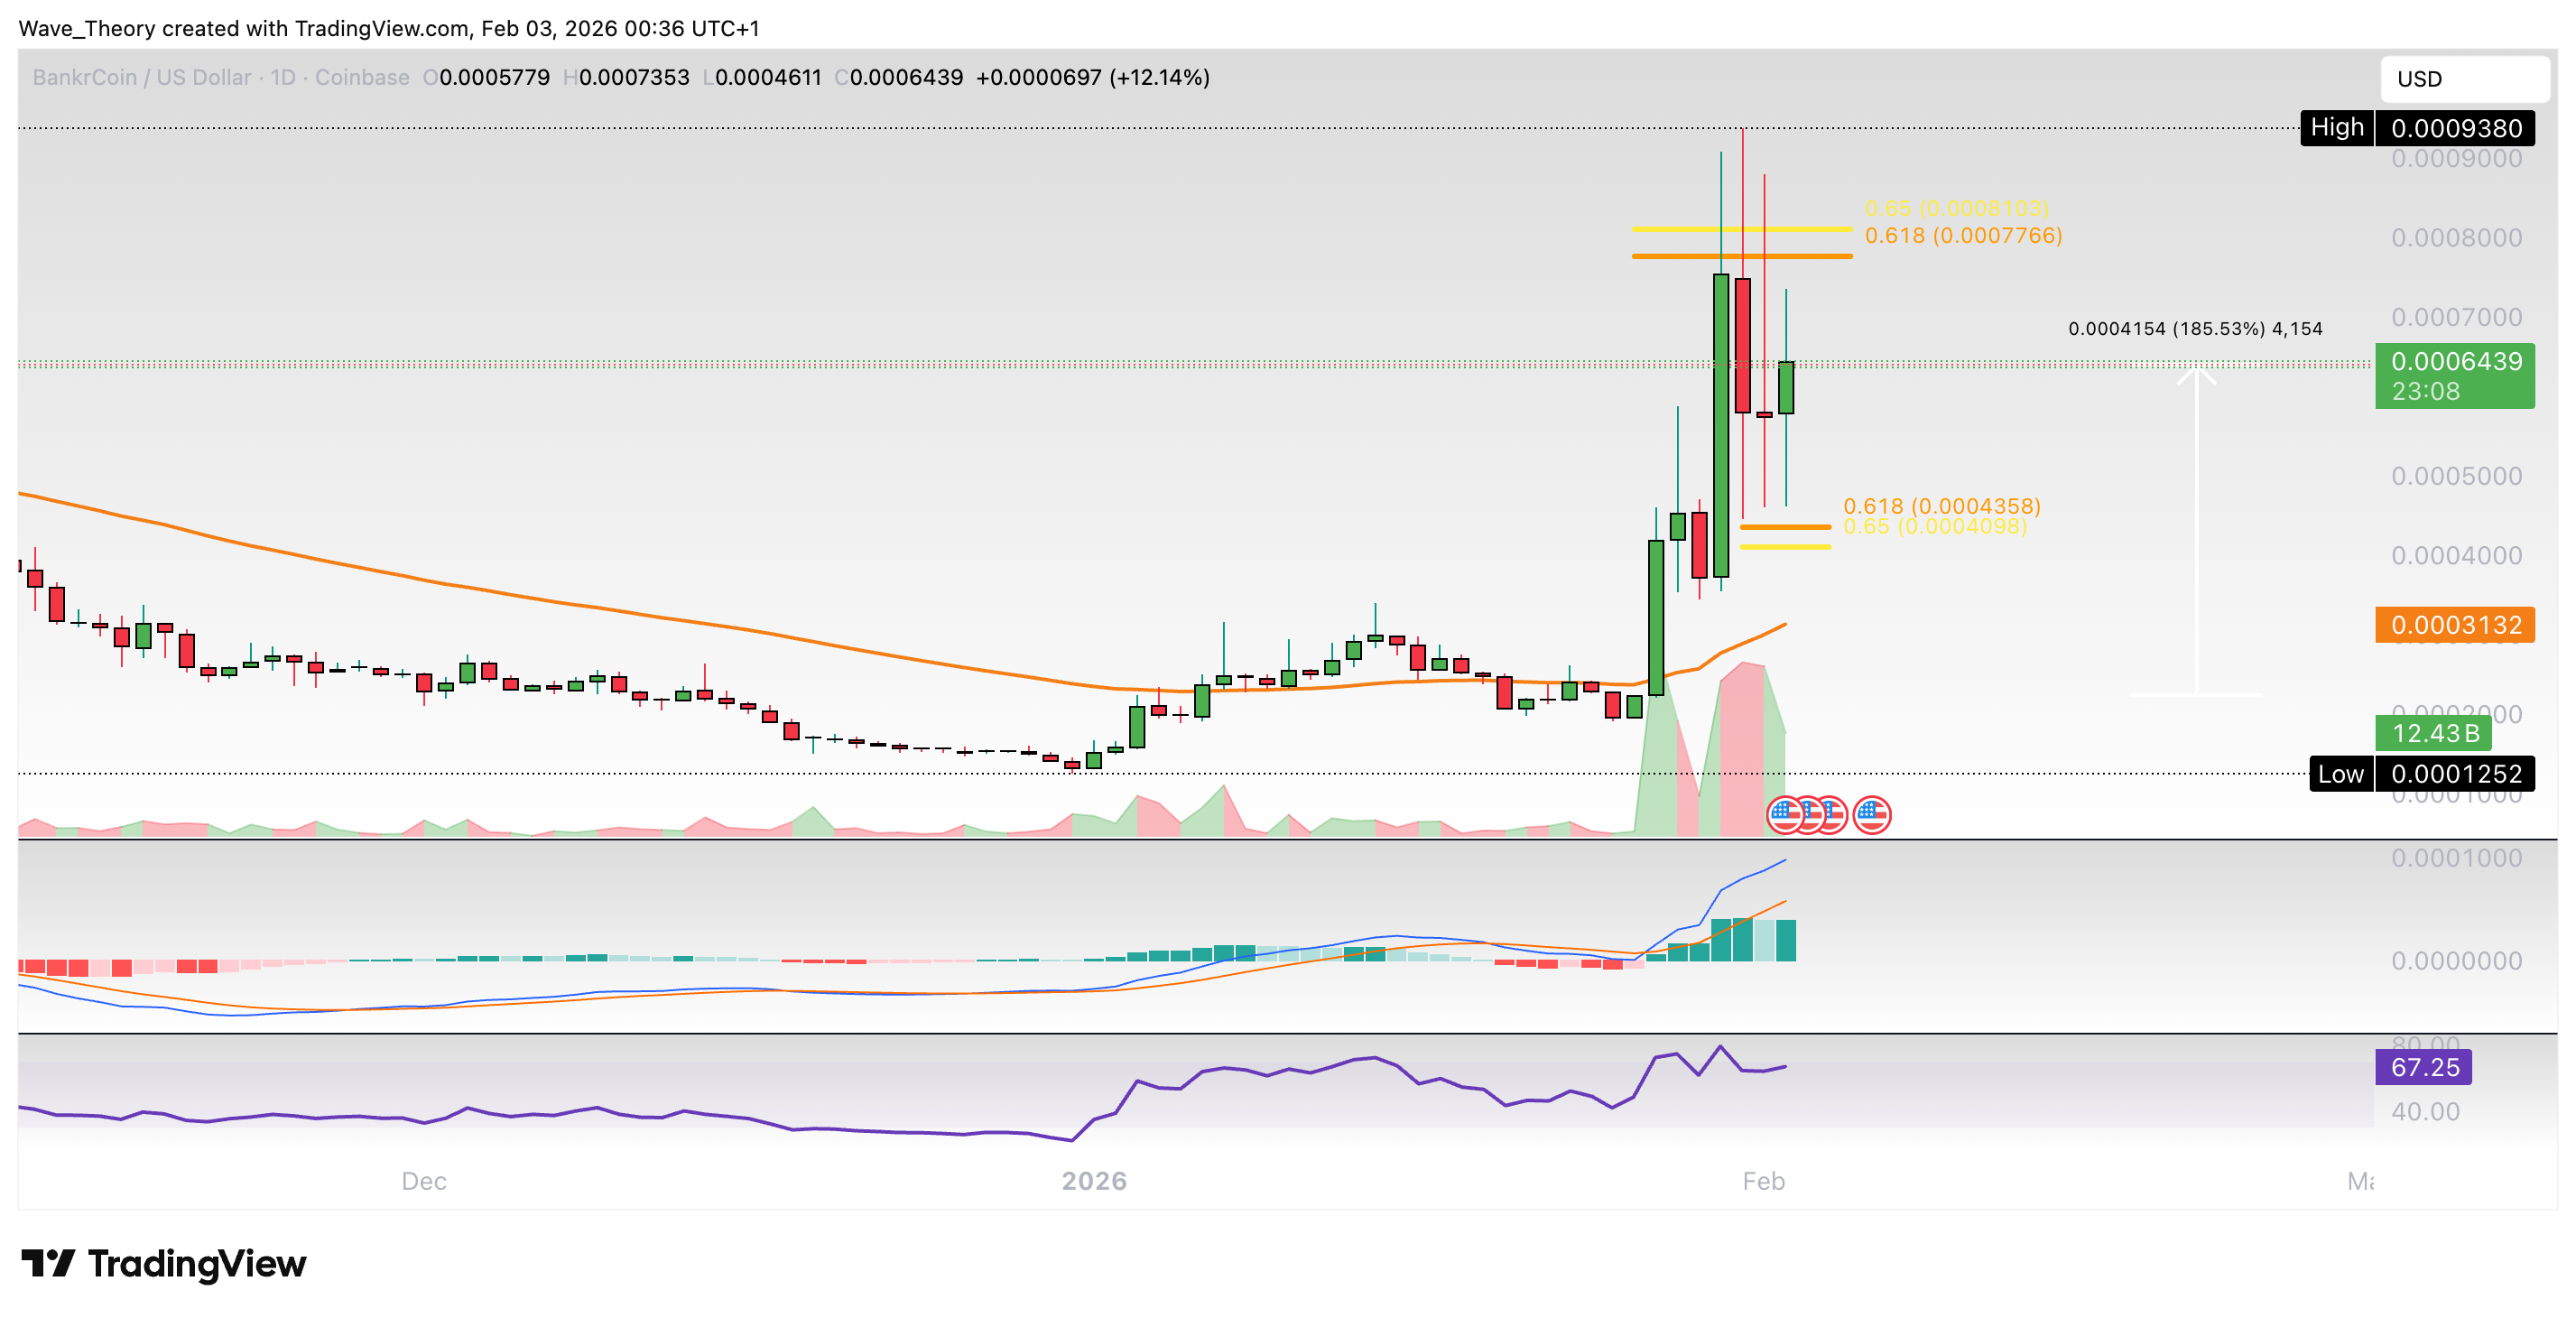Click the Feb label on the time axis

click(x=1764, y=1181)
